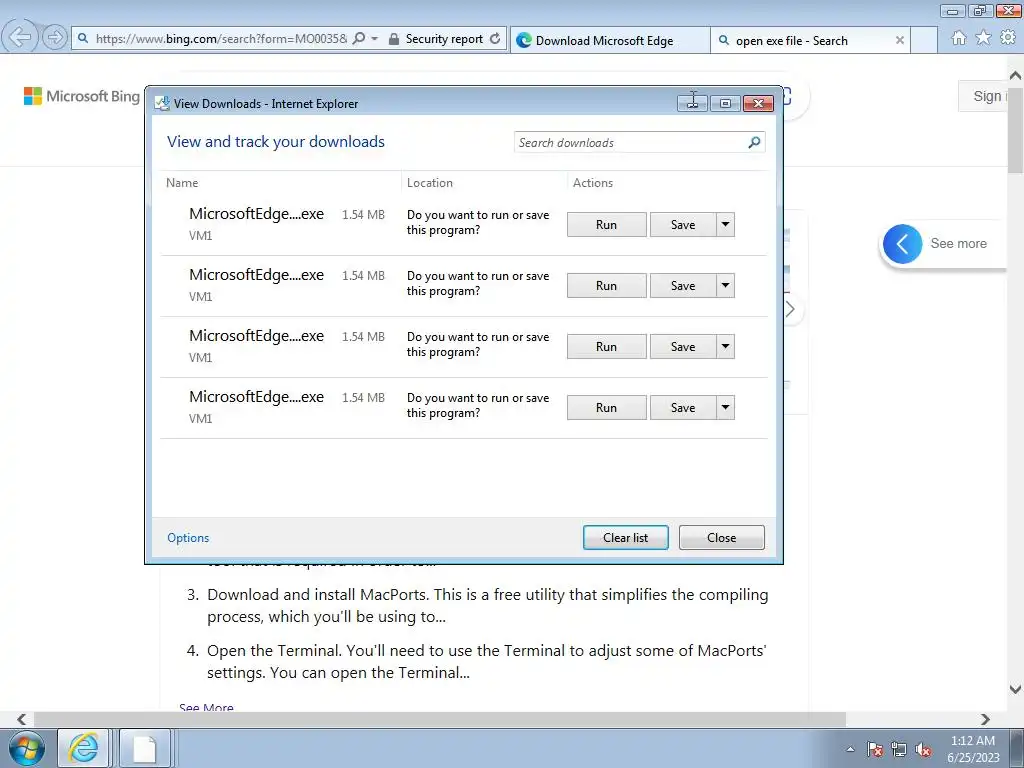Open the address bar autocomplete dropdown arrow
1024x768 pixels.
point(375,39)
